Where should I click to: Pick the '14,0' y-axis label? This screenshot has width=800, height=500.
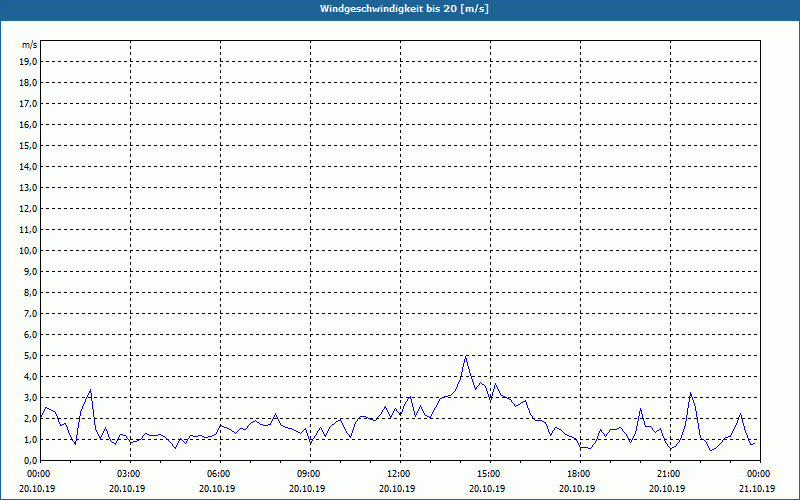[x=29, y=166]
